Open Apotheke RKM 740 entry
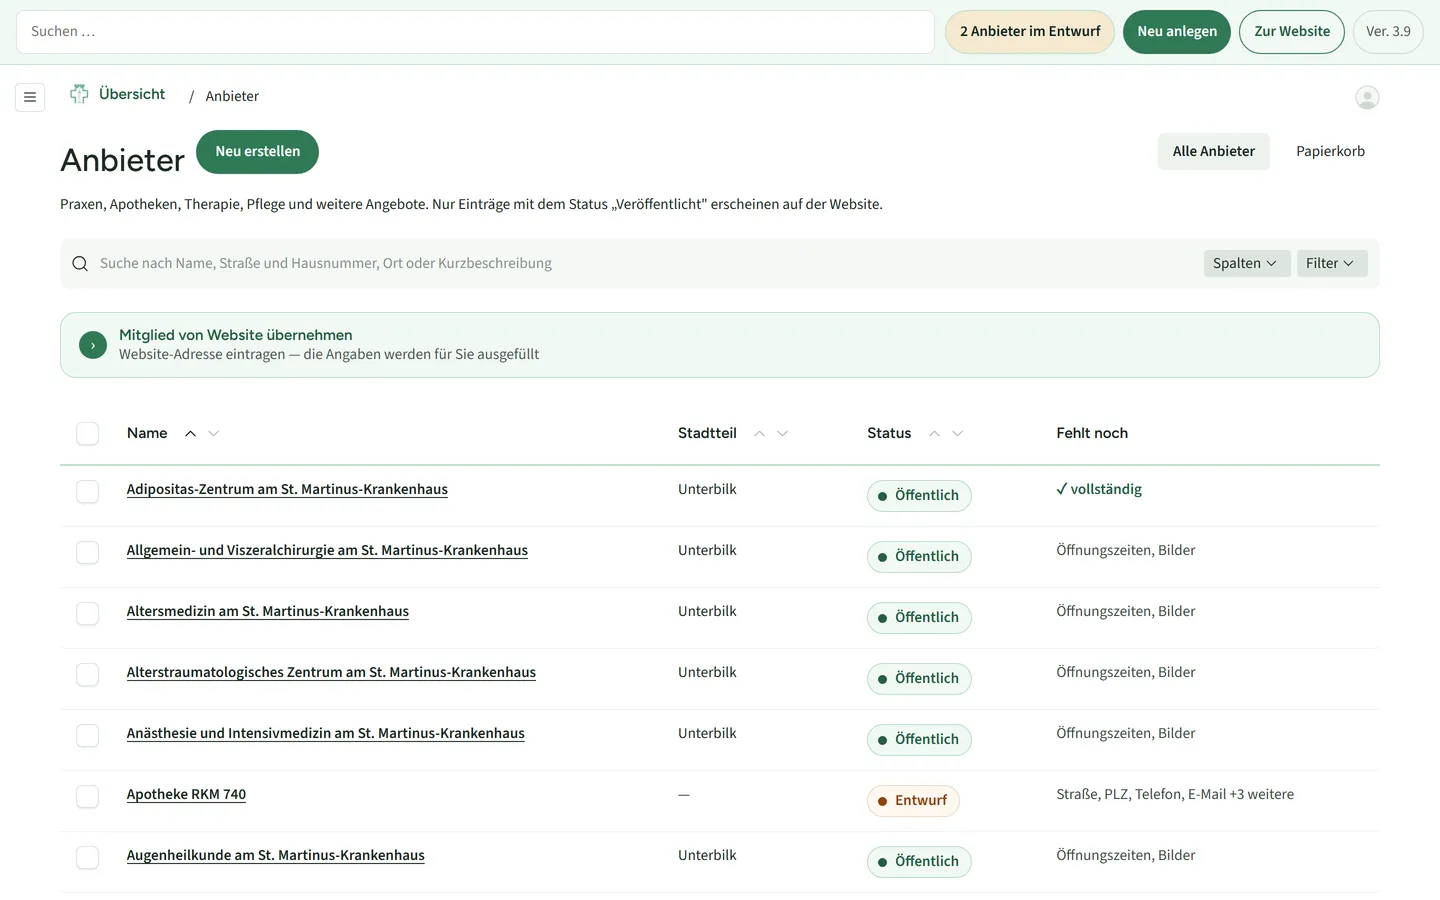This screenshot has width=1440, height=900. [x=186, y=794]
